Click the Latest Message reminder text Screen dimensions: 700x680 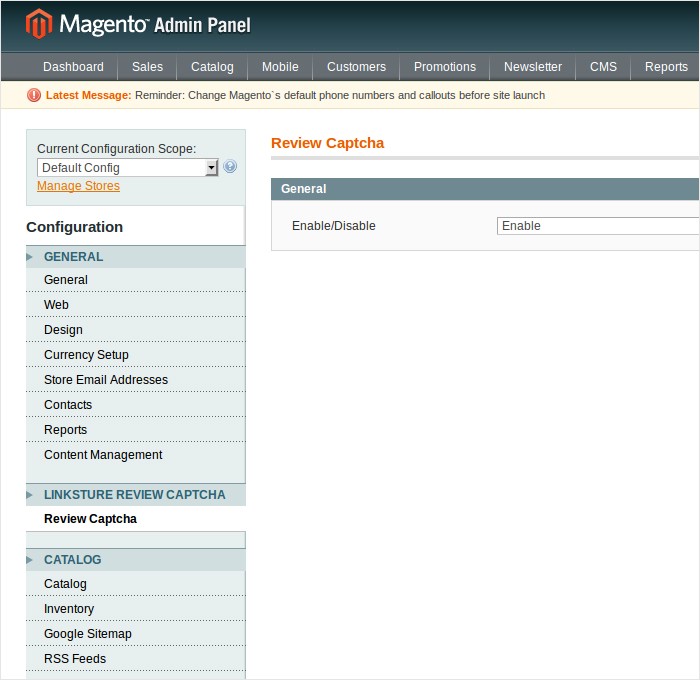pyautogui.click(x=340, y=95)
